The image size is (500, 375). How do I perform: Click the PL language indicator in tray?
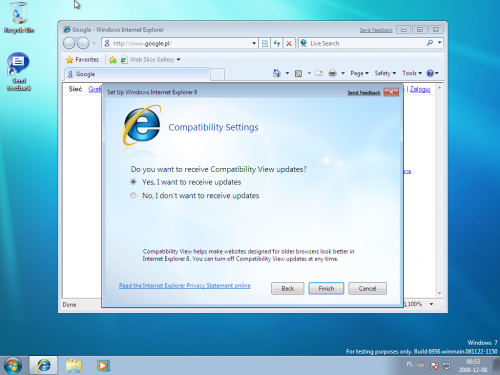point(410,365)
